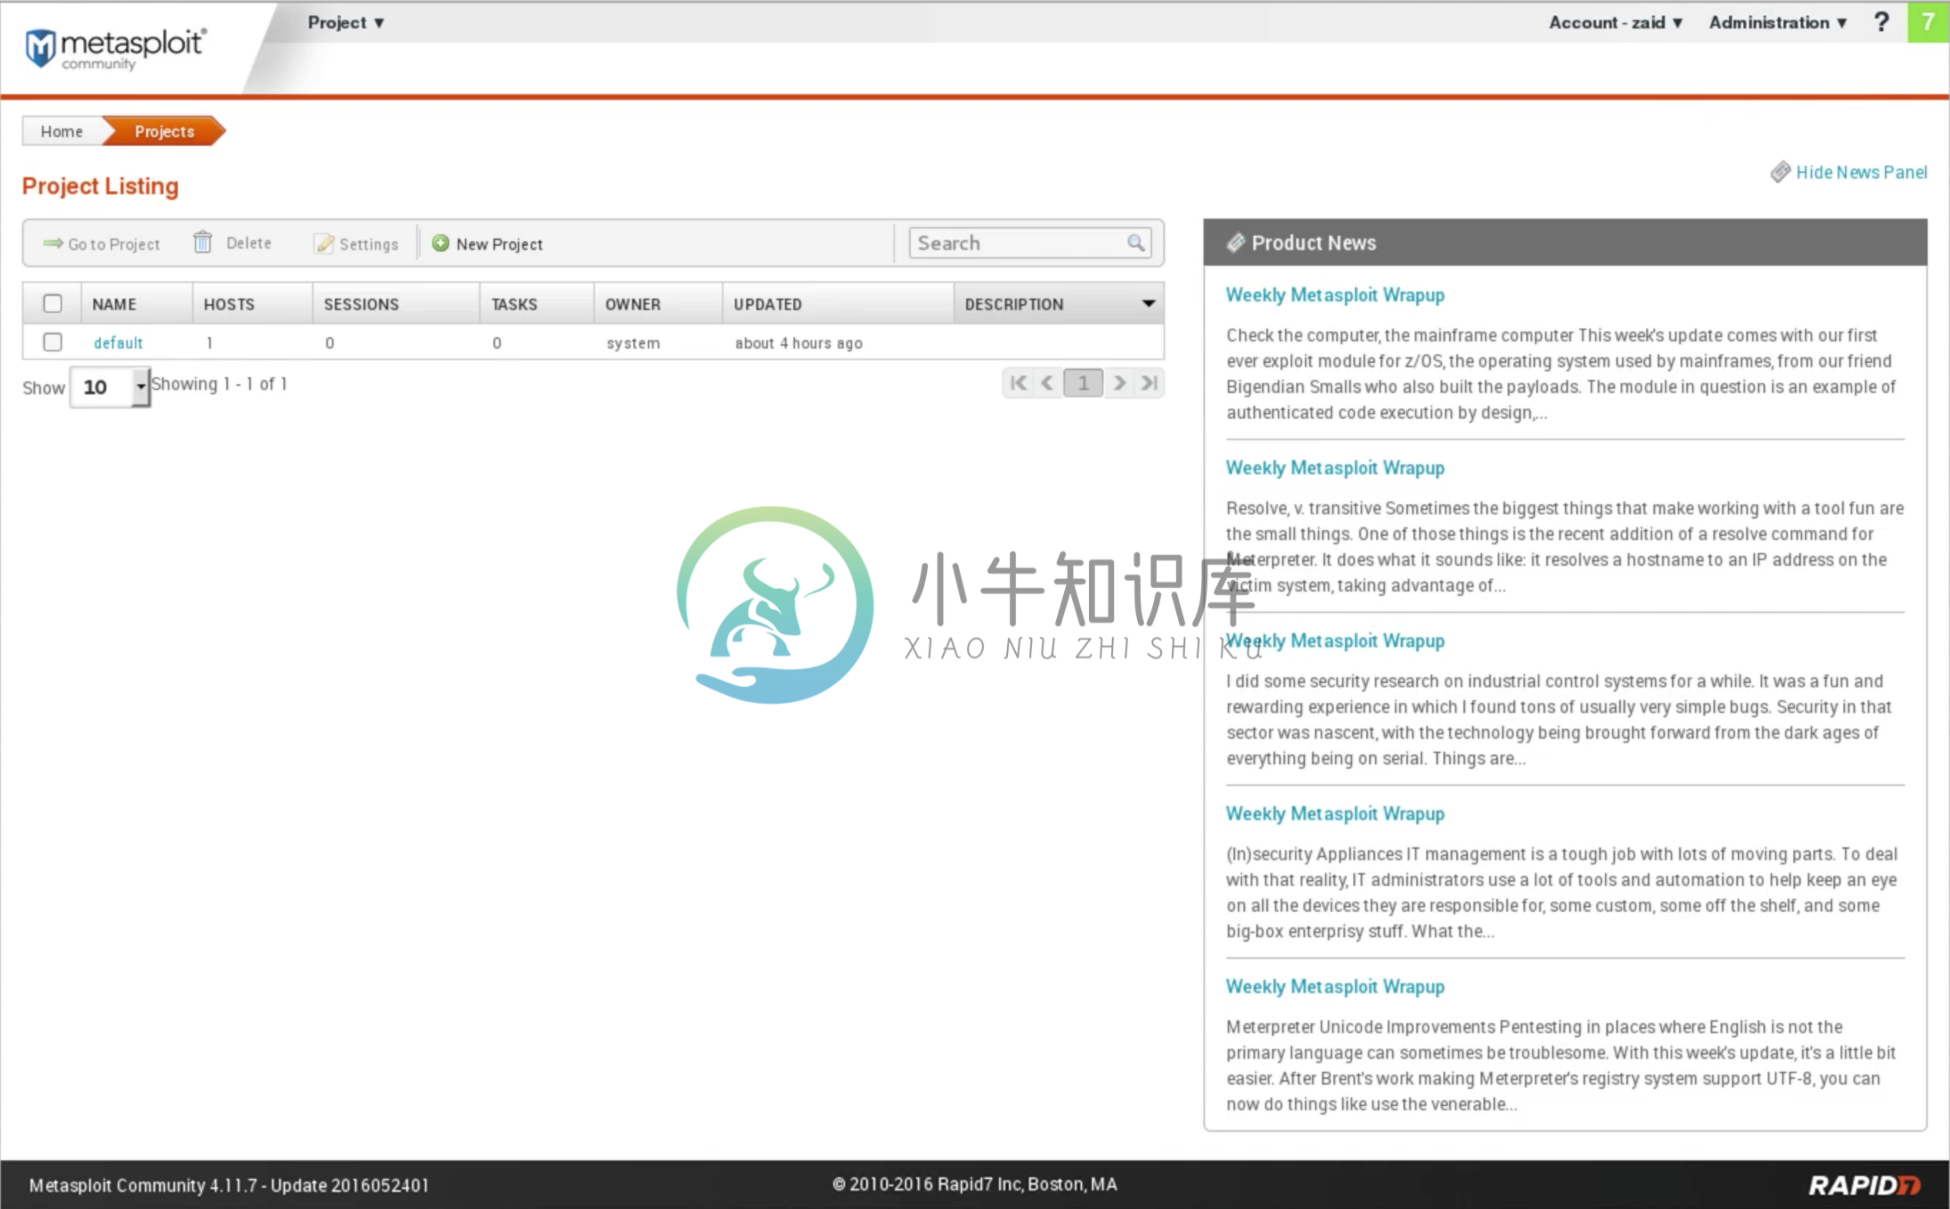
Task: Open Weekly Wrapup about Resolve transitive
Action: (x=1335, y=468)
